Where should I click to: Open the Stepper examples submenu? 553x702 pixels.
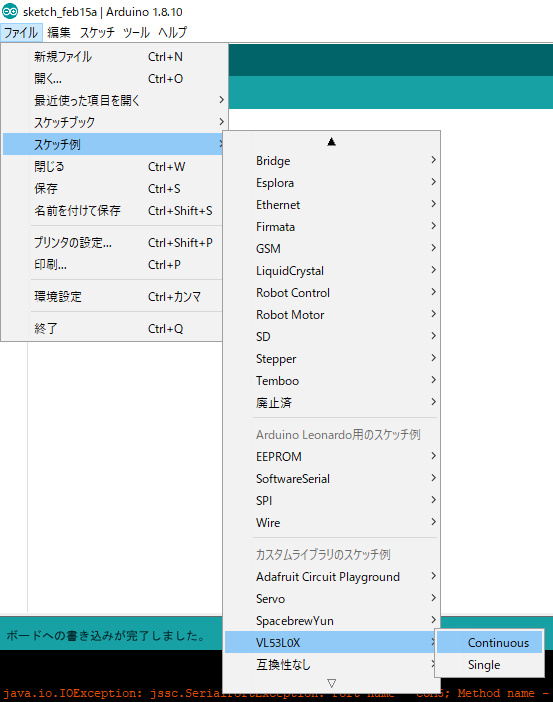click(x=331, y=359)
